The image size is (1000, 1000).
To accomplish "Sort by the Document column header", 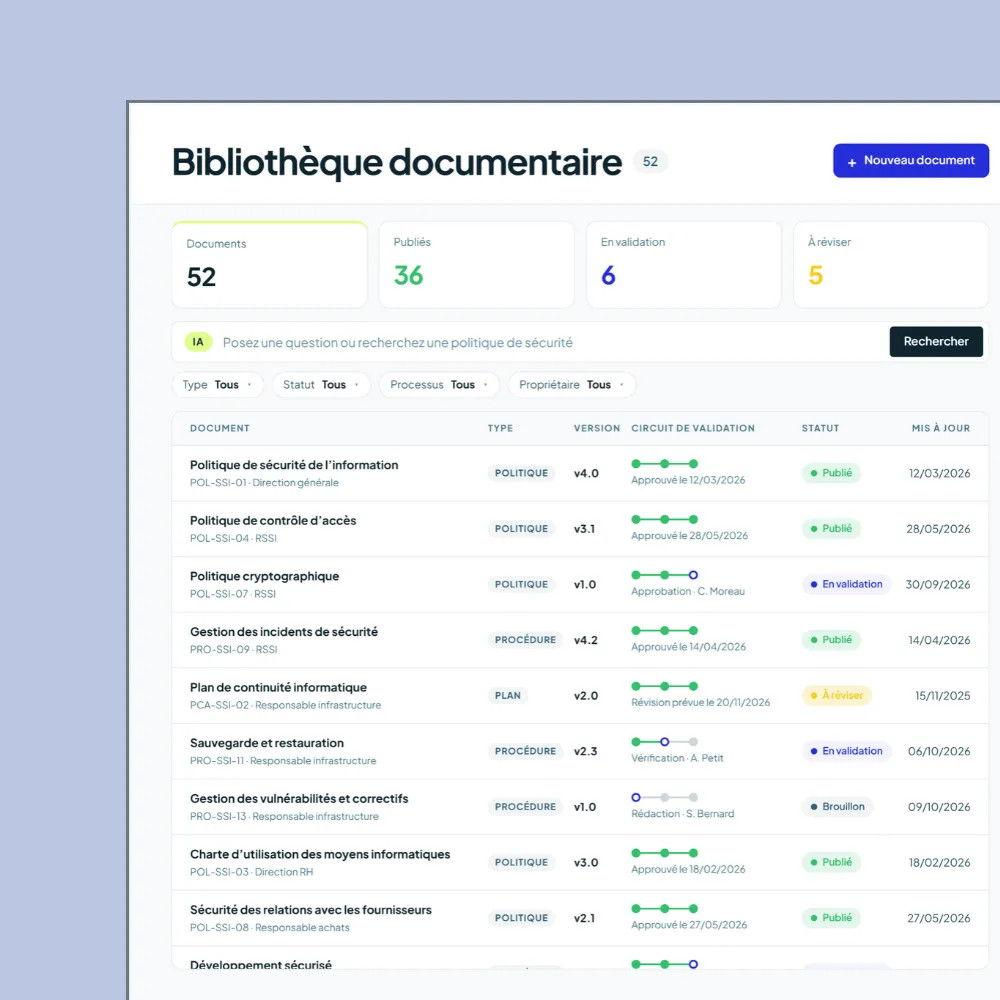I will tap(219, 428).
